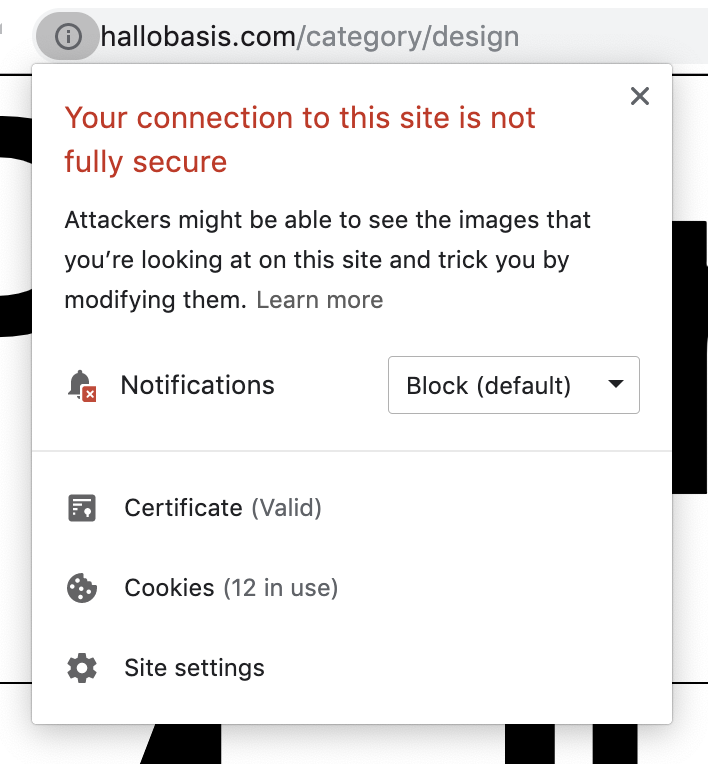Click the hallobasis.com domain in the address bar
708x764 pixels.
tap(198, 38)
